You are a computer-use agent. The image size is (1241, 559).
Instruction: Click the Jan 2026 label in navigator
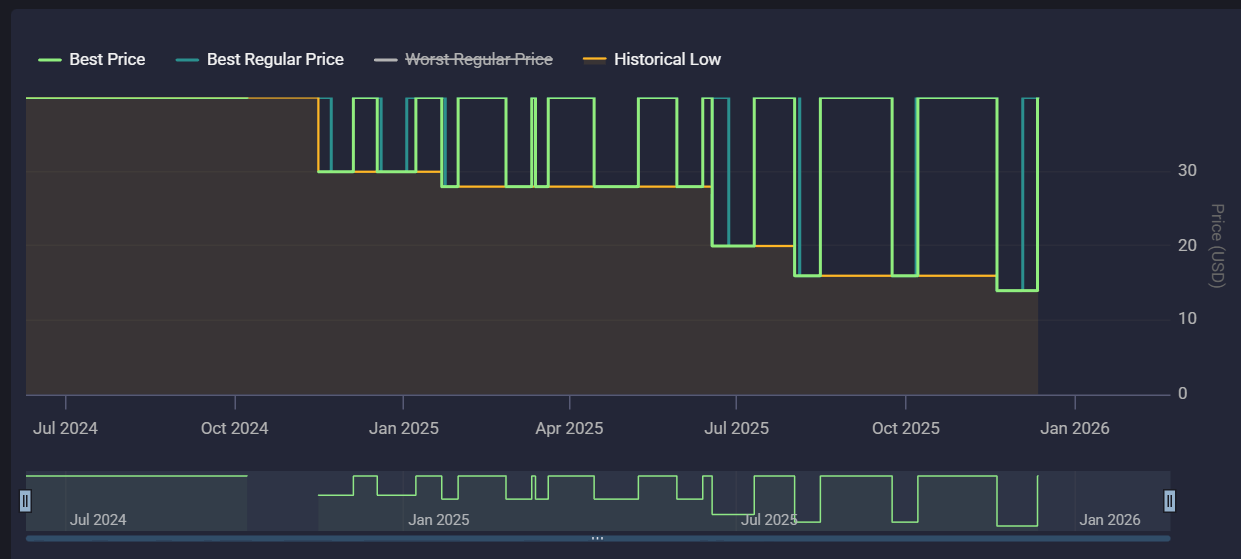1110,520
